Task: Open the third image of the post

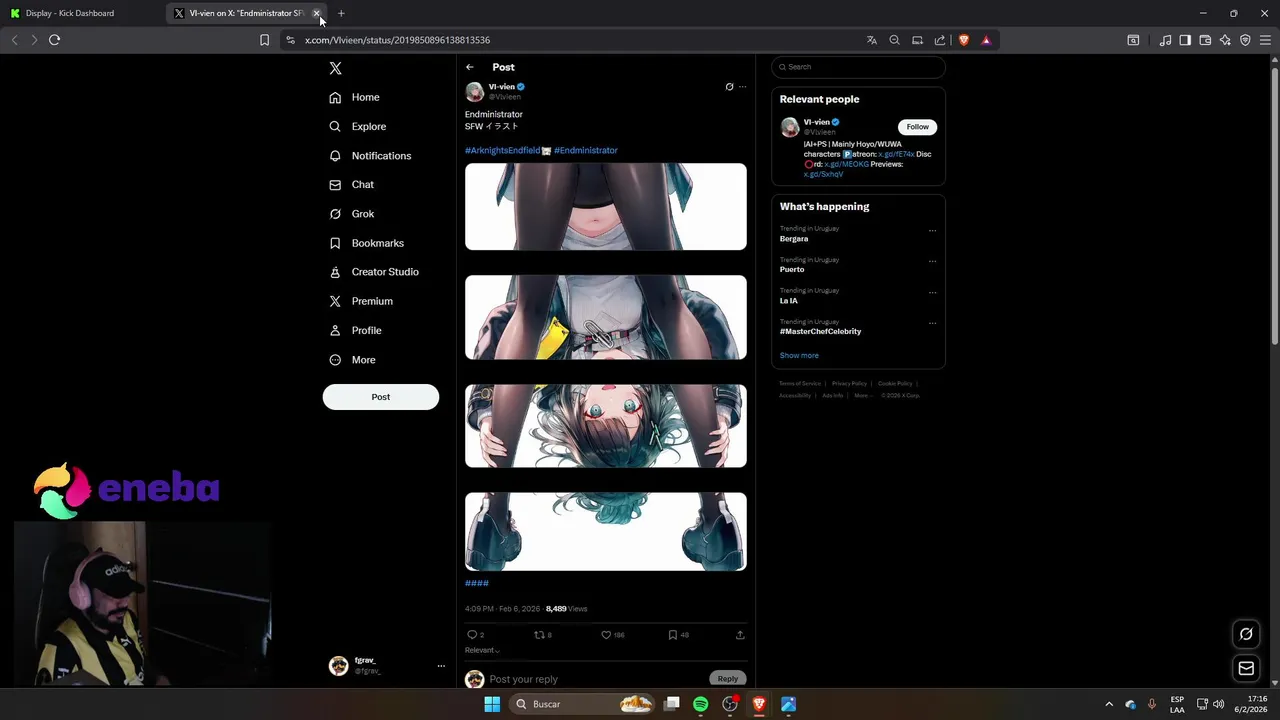Action: click(606, 426)
